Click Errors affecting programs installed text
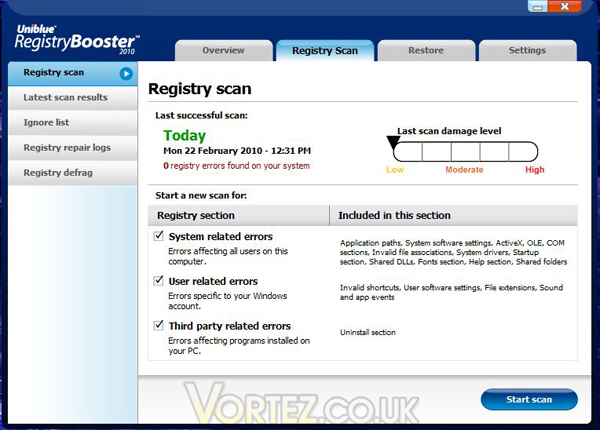Image resolution: width=600 pixels, height=430 pixels. click(239, 346)
